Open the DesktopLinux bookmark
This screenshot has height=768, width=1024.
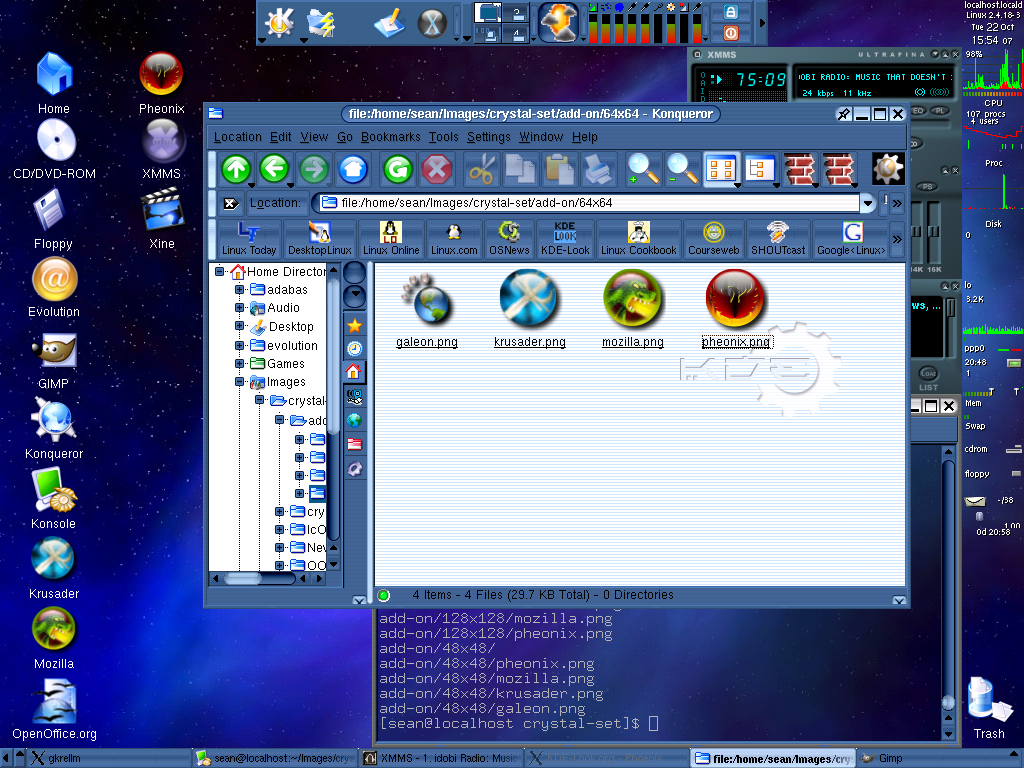point(319,239)
